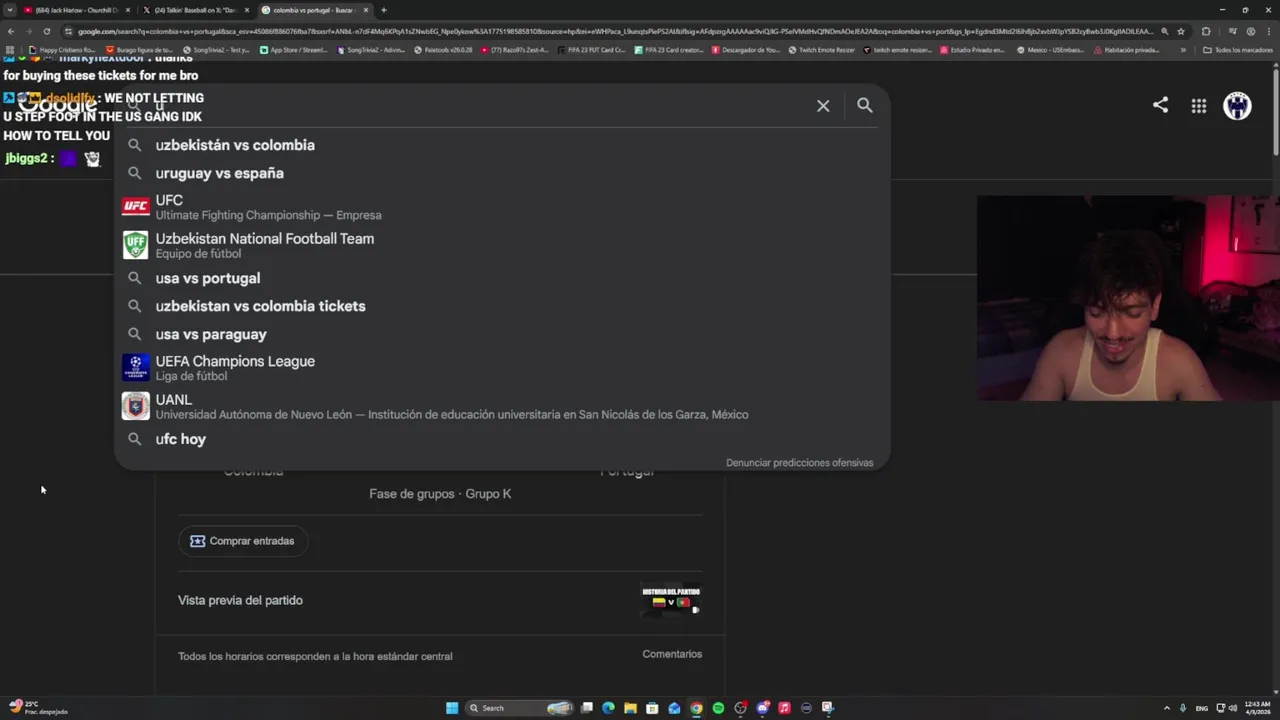The height and width of the screenshot is (720, 1280).
Task: Reload the page
Action: pos(46,31)
